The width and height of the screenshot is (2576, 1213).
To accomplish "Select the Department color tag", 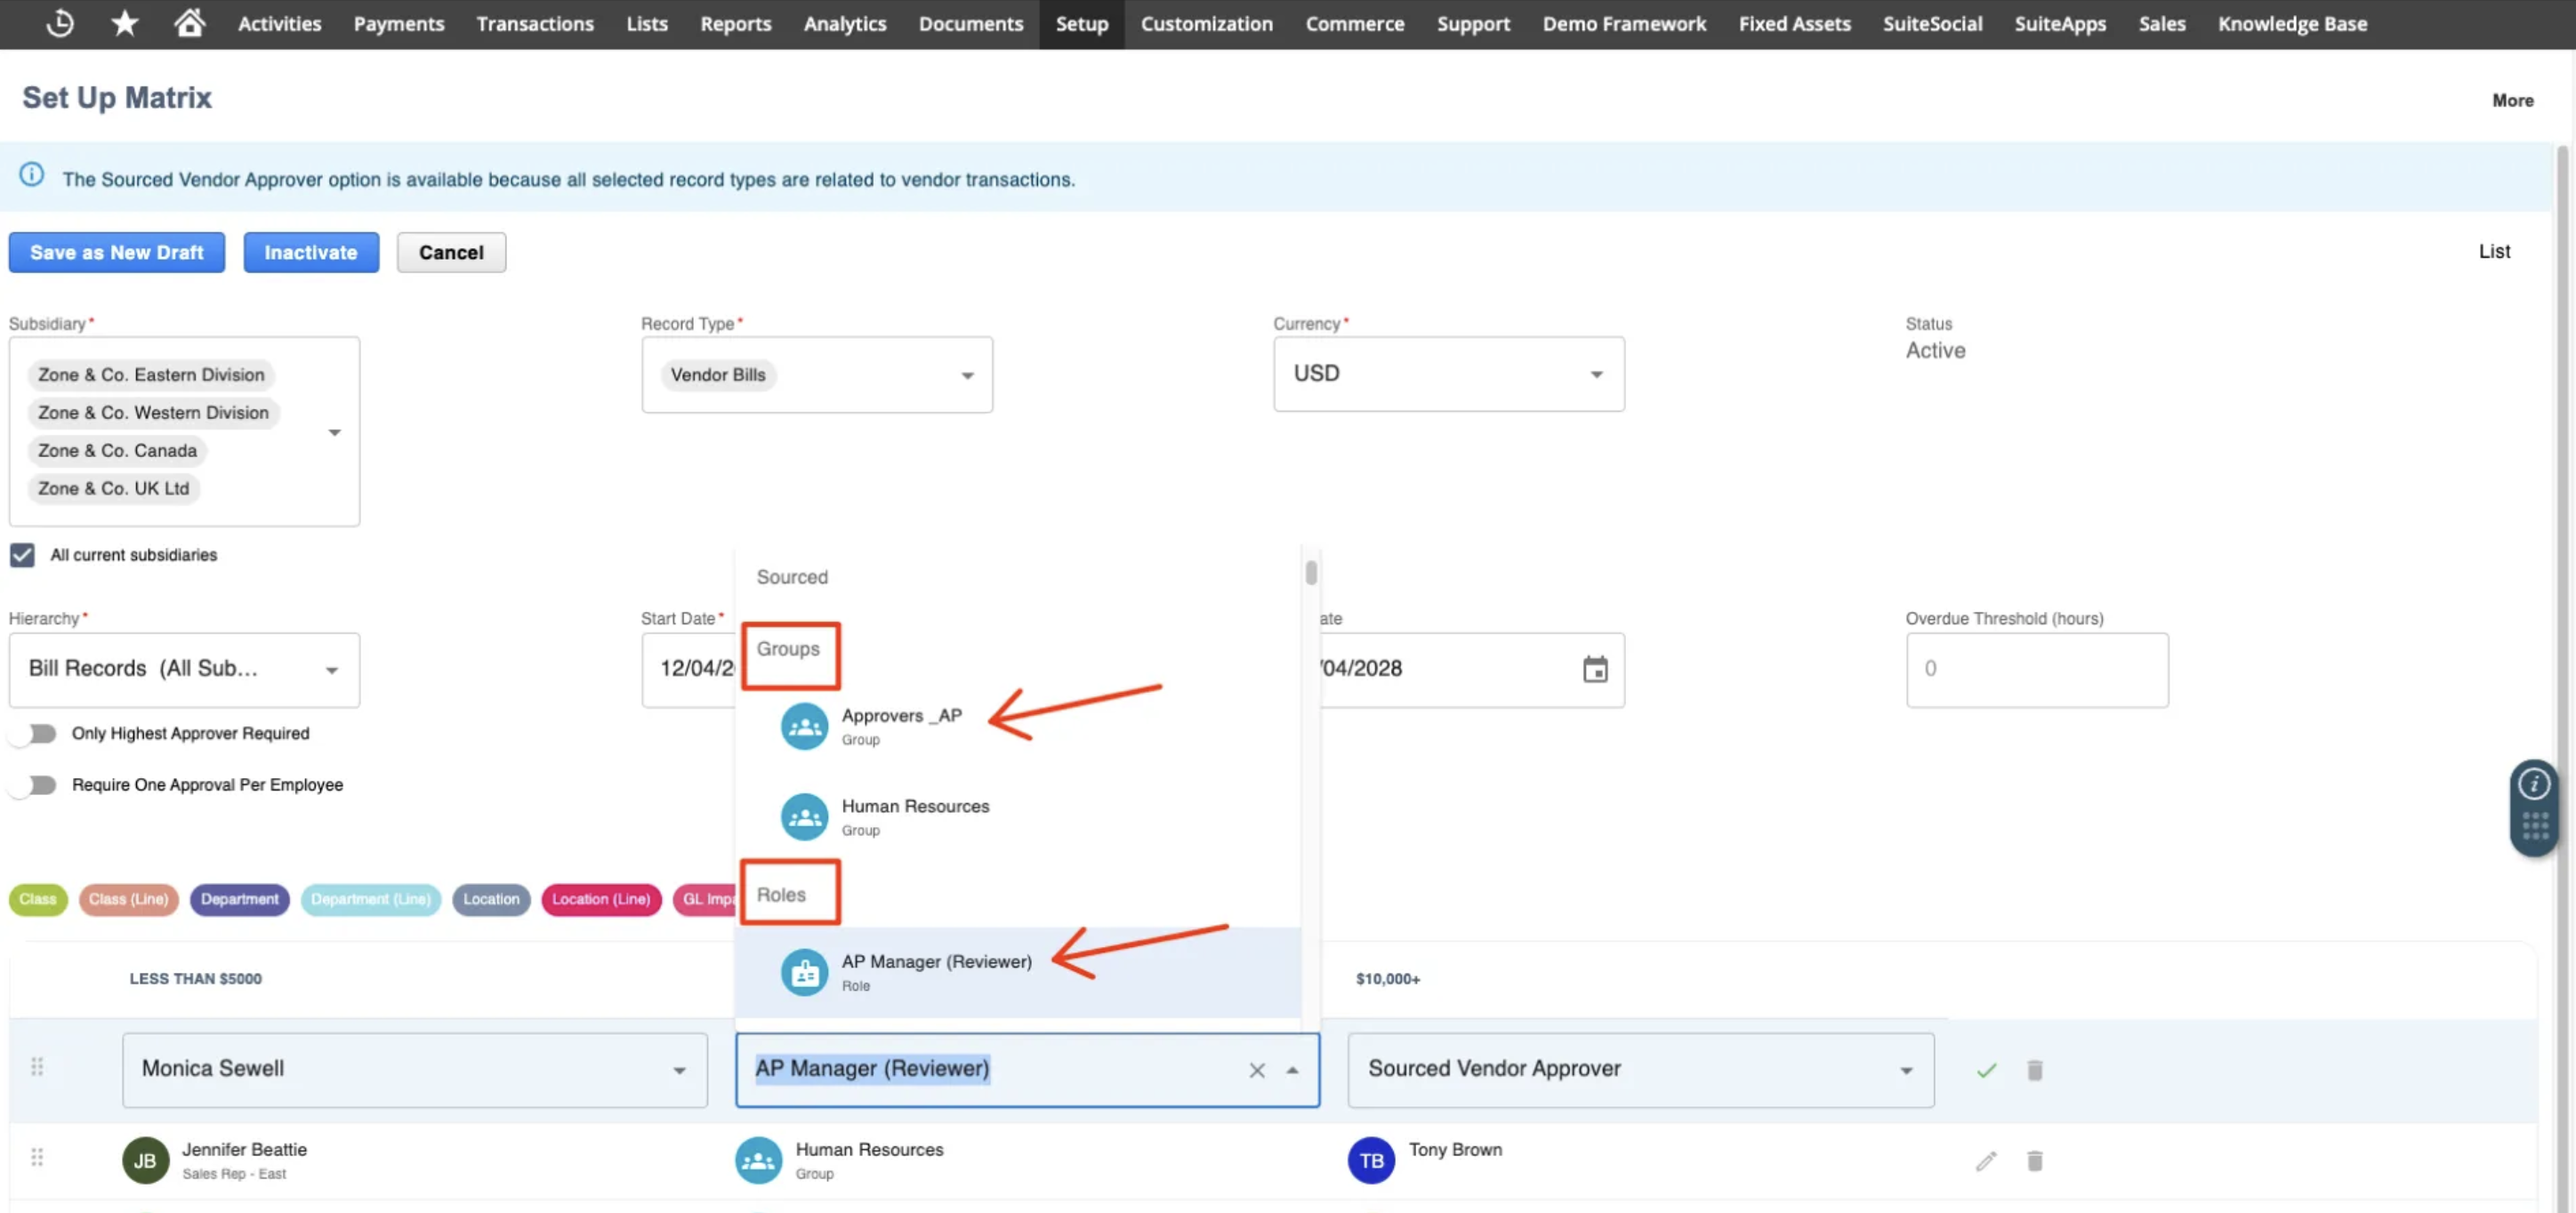I will pyautogui.click(x=239, y=899).
